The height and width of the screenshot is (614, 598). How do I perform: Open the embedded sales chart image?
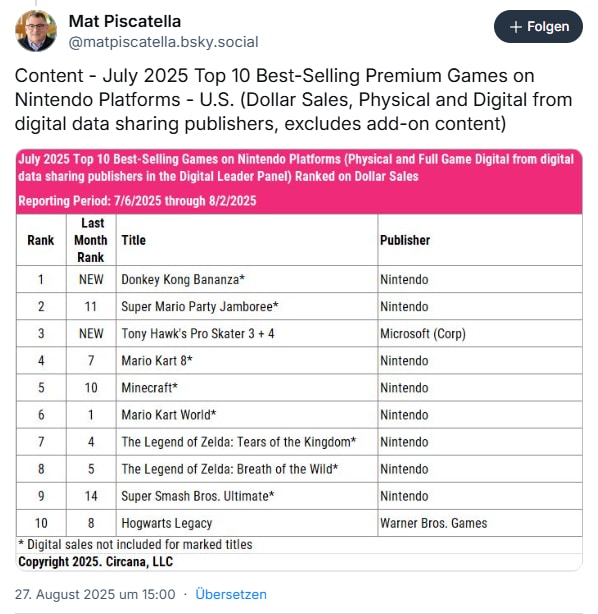299,360
